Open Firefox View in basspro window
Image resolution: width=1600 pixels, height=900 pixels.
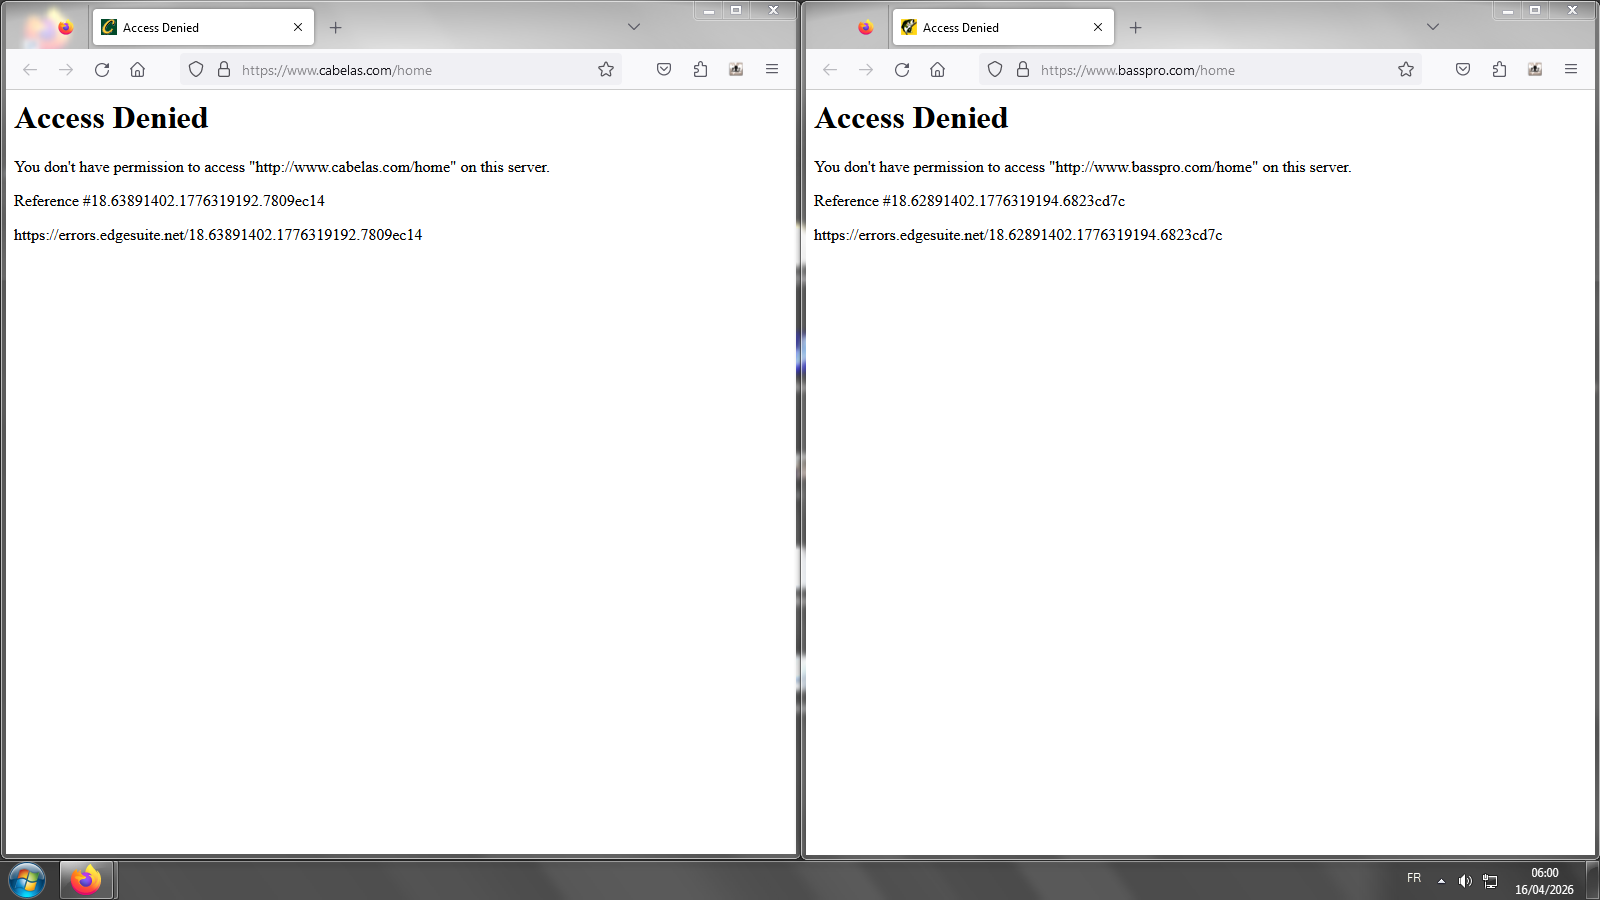(865, 28)
